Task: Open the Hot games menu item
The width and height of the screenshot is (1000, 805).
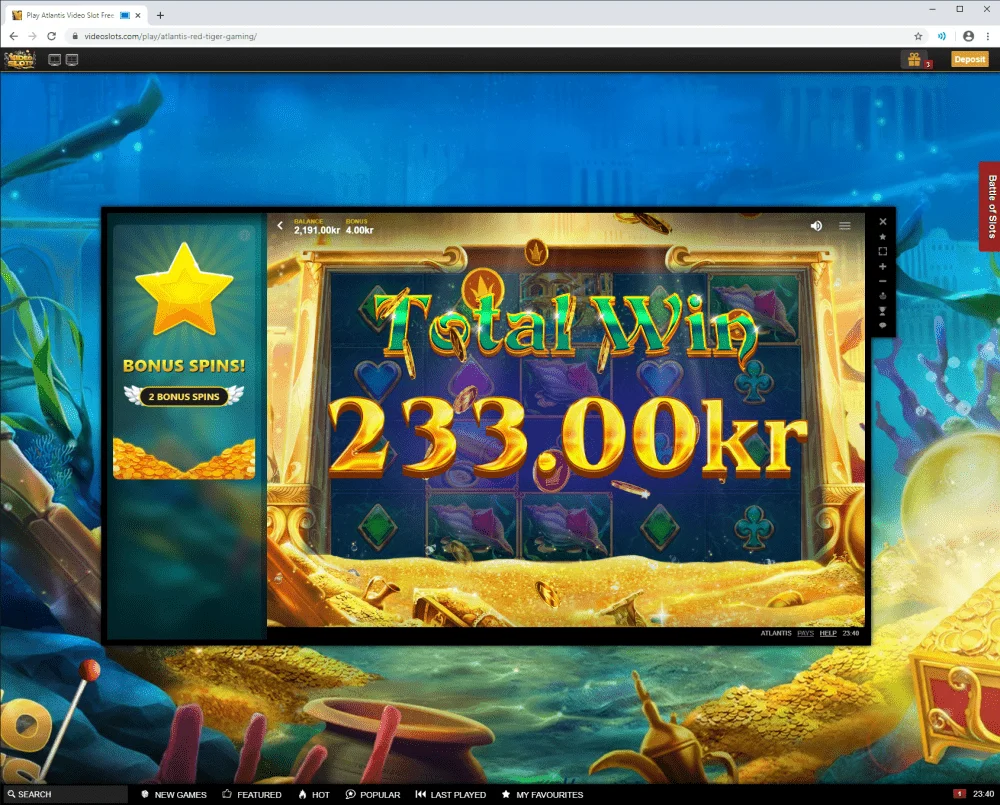Action: (x=314, y=795)
